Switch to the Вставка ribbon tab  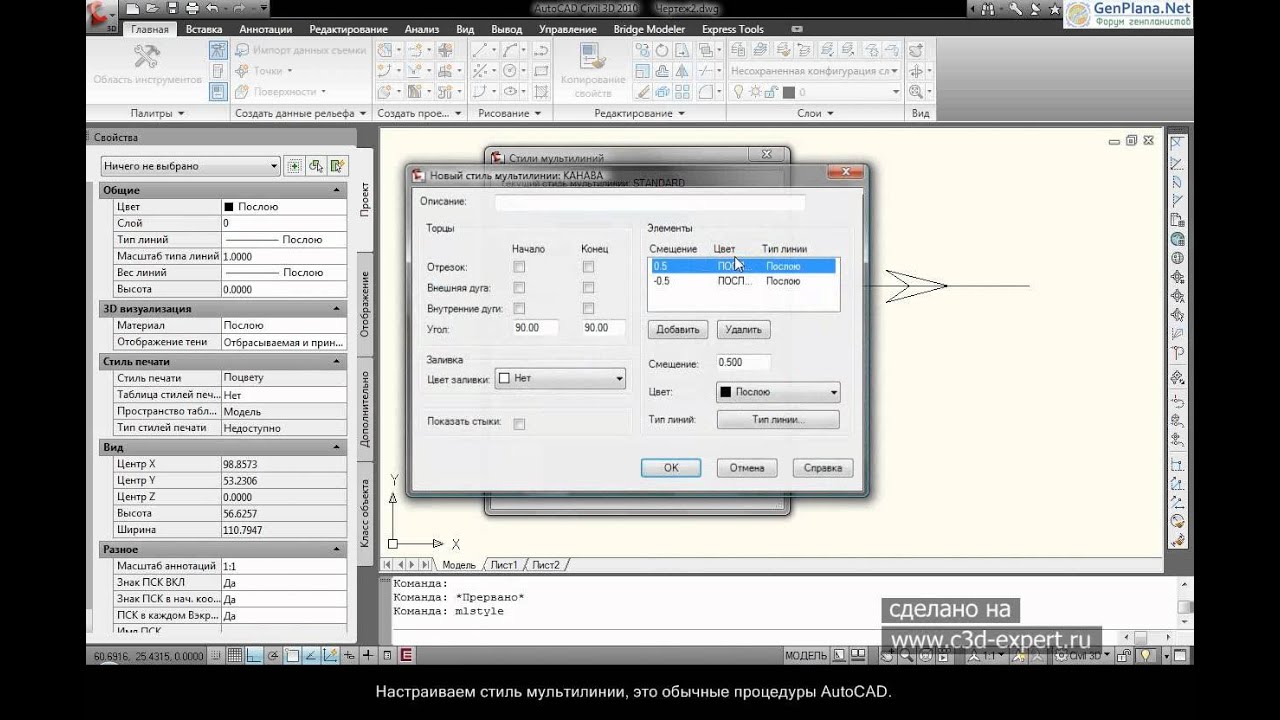point(204,30)
